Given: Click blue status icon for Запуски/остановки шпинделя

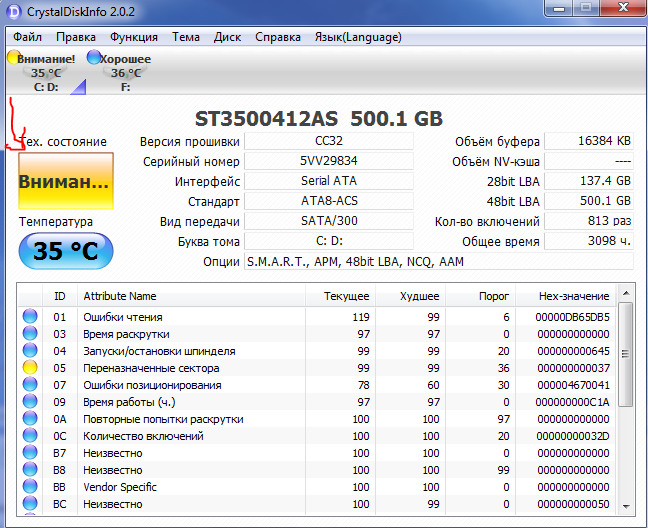Looking at the screenshot, I should [30, 350].
